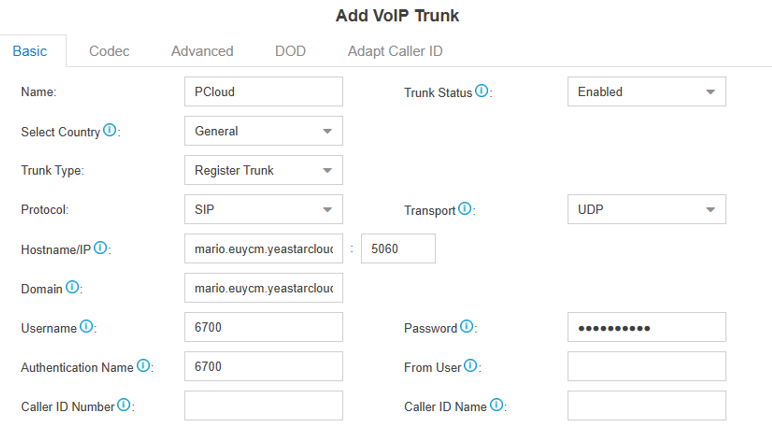Click the Name field containing PCloud
The height and width of the screenshot is (434, 772).
263,92
